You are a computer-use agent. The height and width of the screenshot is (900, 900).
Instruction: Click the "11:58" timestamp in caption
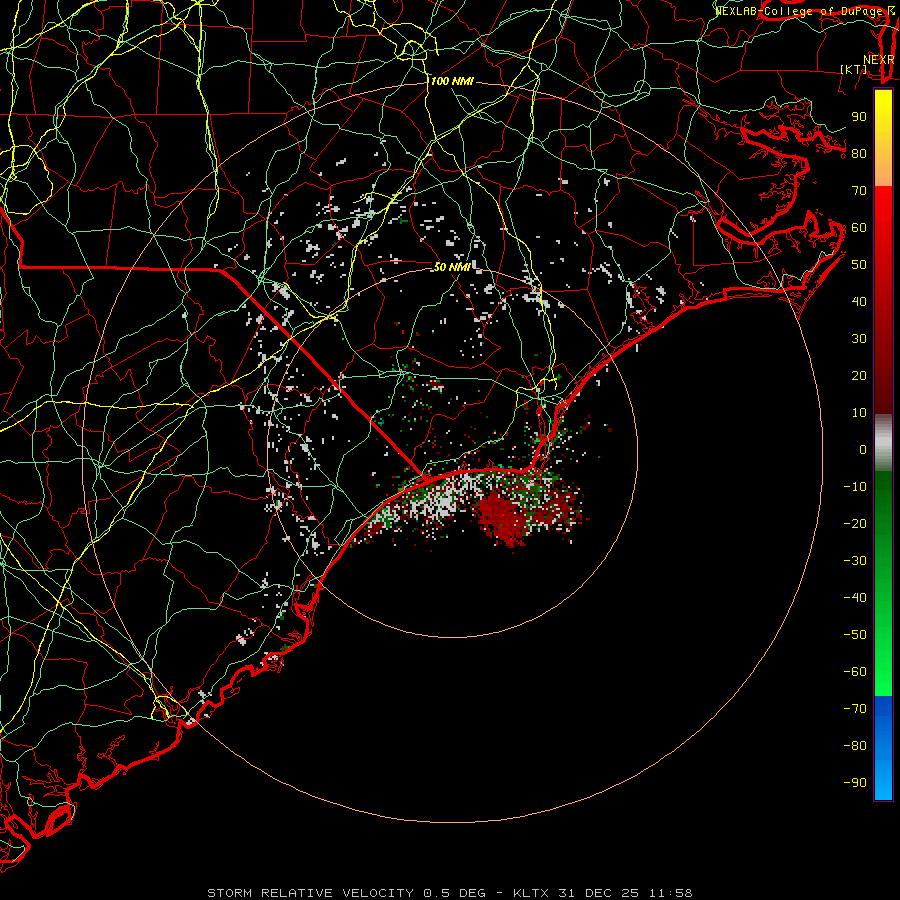click(x=670, y=893)
